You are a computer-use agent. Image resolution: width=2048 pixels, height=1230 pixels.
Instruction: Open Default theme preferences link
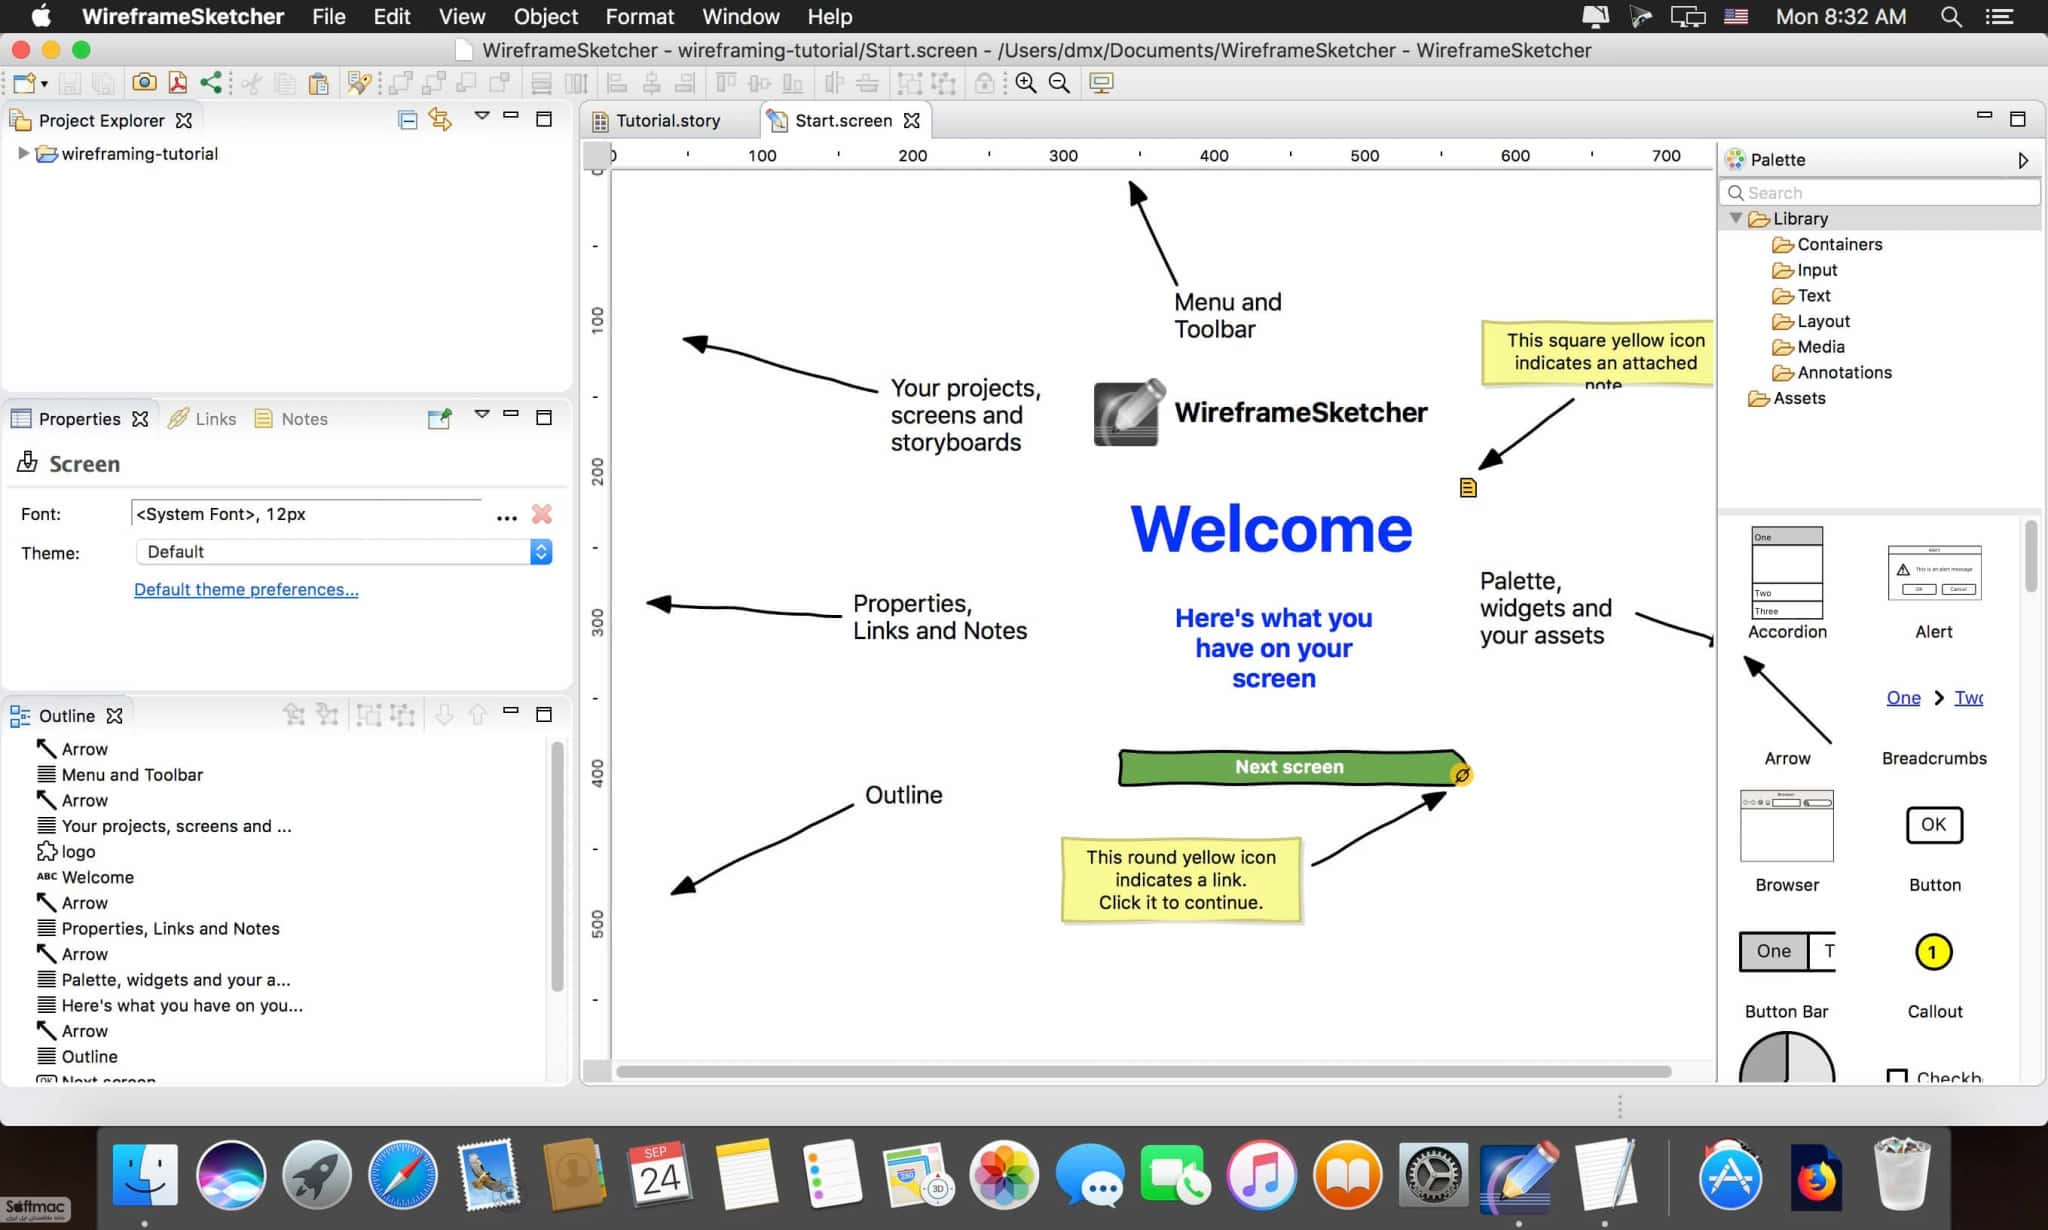click(x=246, y=589)
